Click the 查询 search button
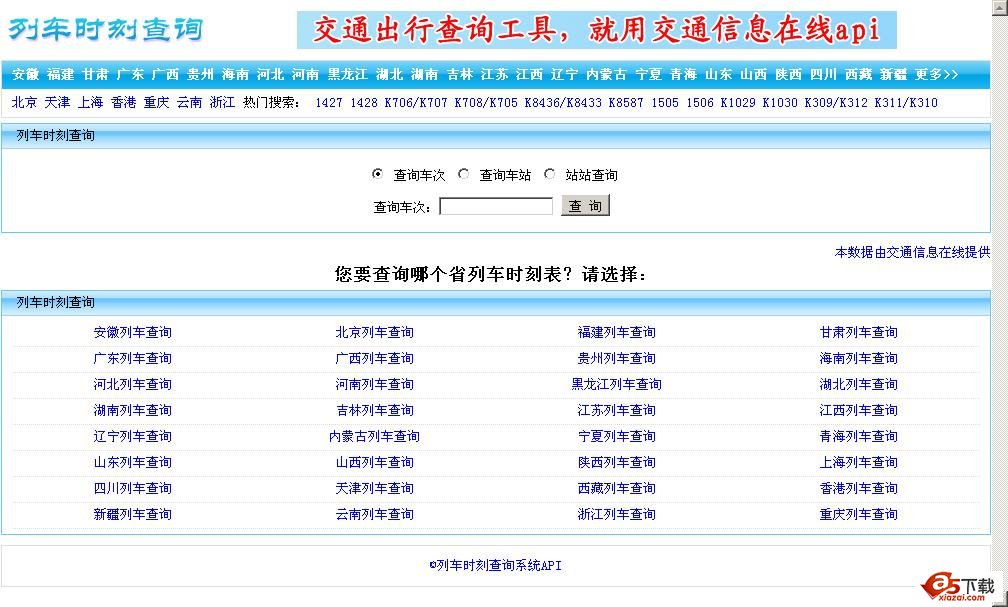 click(586, 205)
